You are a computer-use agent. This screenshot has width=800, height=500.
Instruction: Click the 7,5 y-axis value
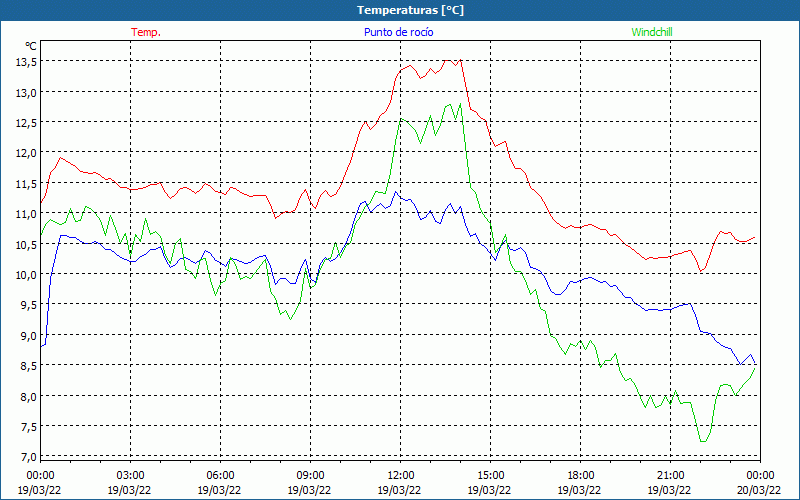(x=28, y=427)
